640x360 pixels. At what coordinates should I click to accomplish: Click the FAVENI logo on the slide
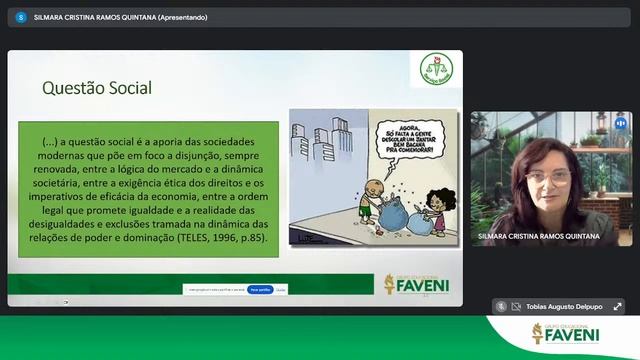pyautogui.click(x=417, y=284)
